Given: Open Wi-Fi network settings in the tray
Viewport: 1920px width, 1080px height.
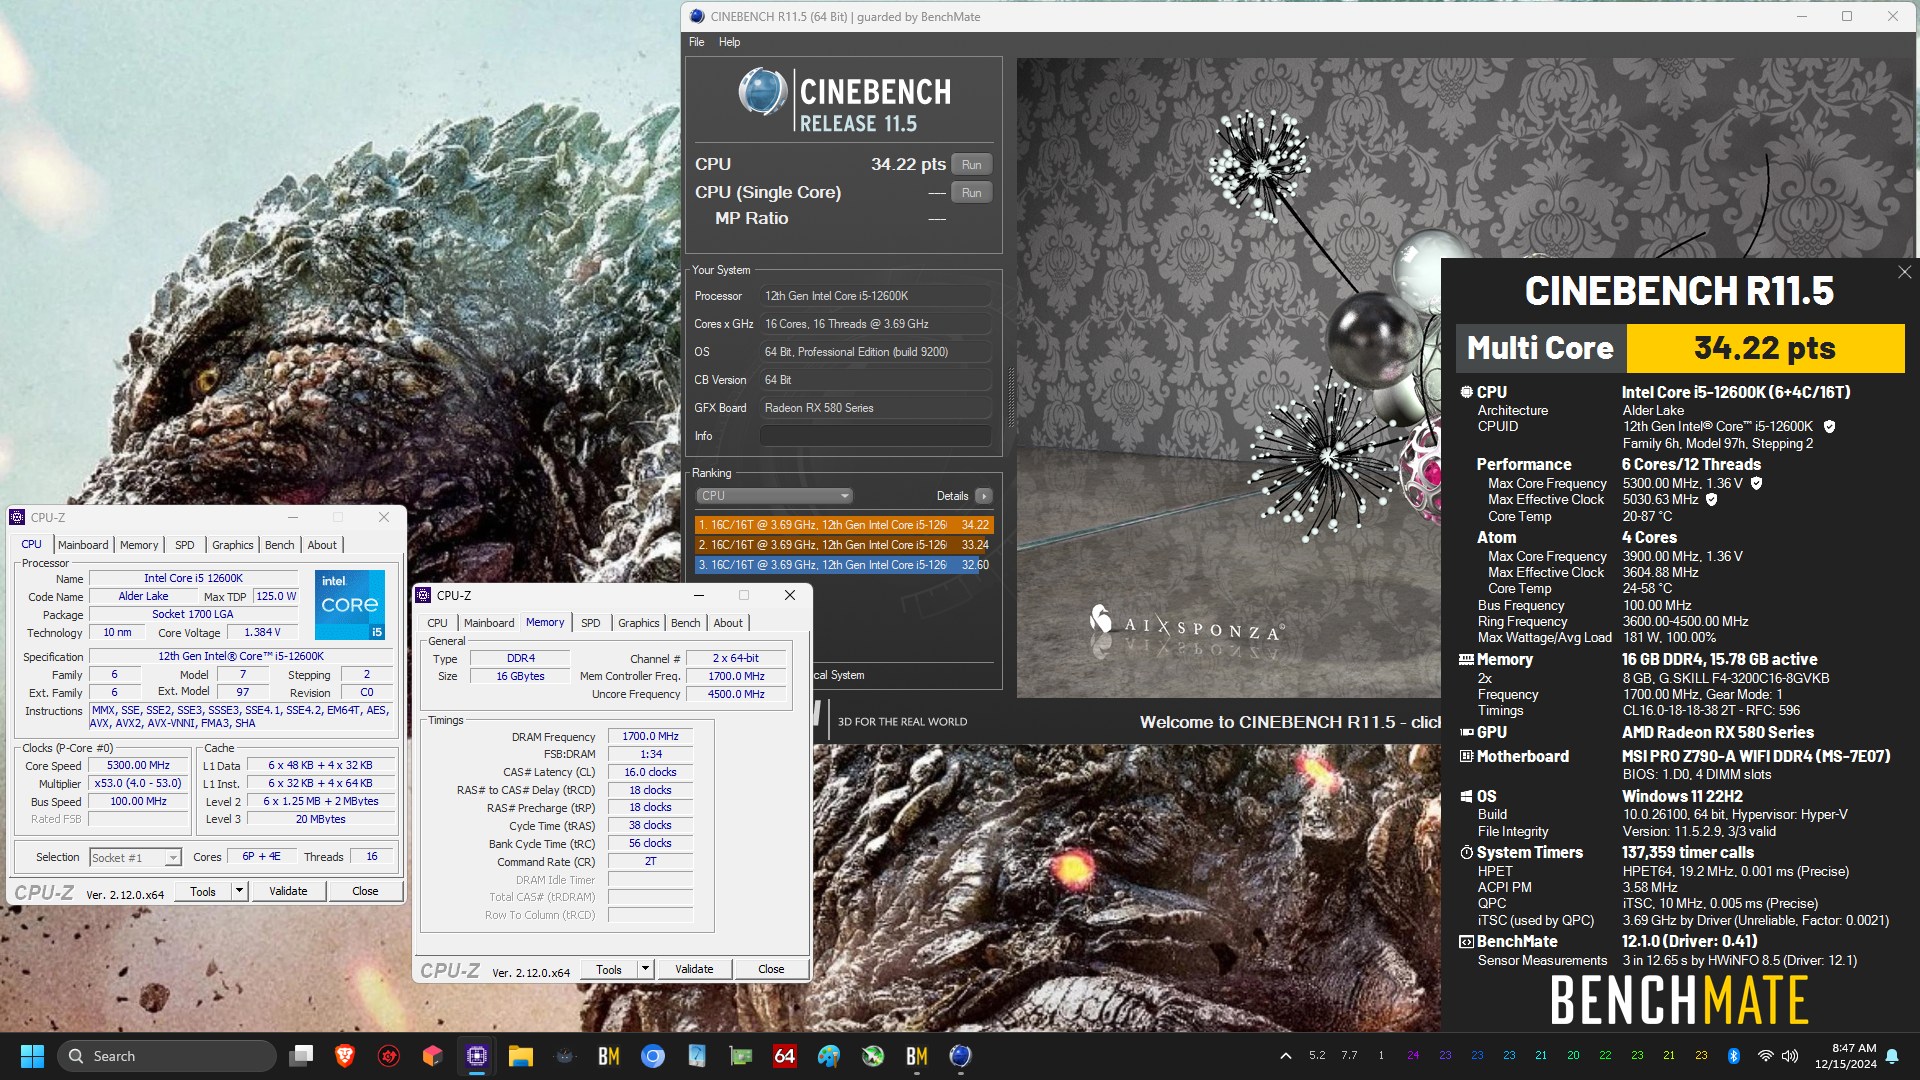Looking at the screenshot, I should pyautogui.click(x=1766, y=1056).
